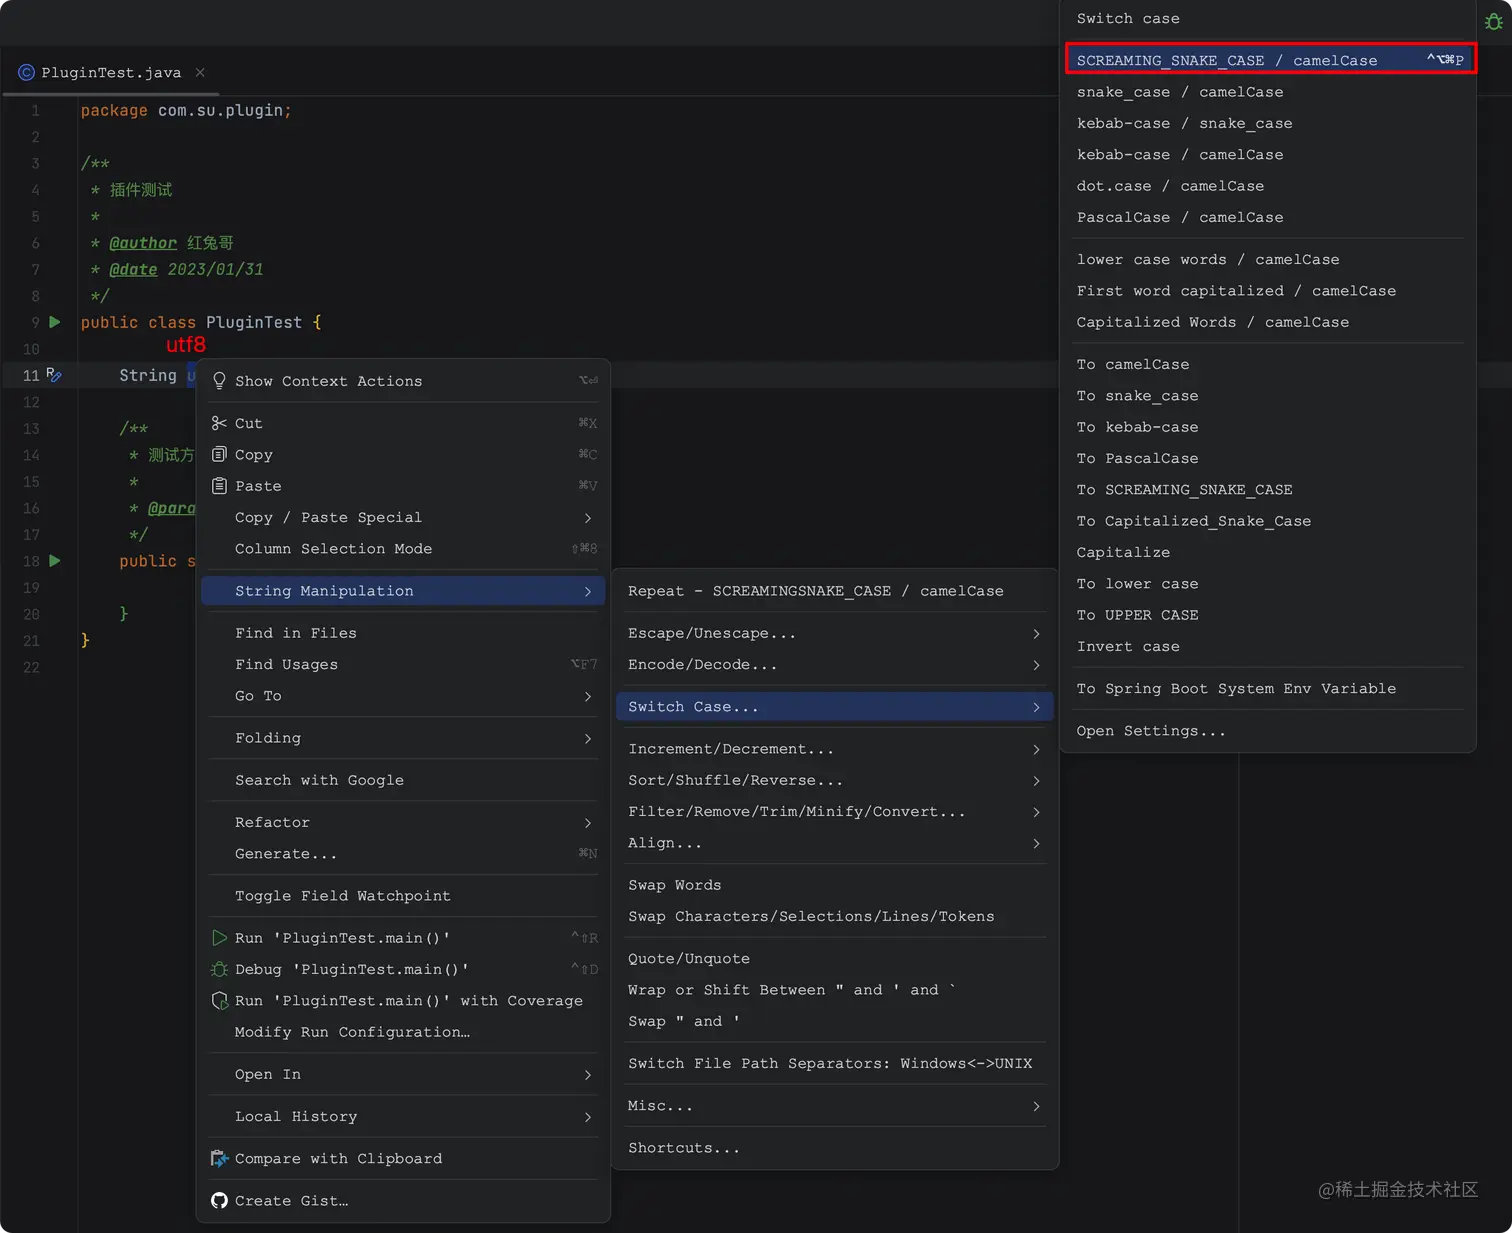Select SCREAMING_SNAKE_CASE / camelCase menu entry
This screenshot has height=1233, width=1512.
pyautogui.click(x=1226, y=60)
